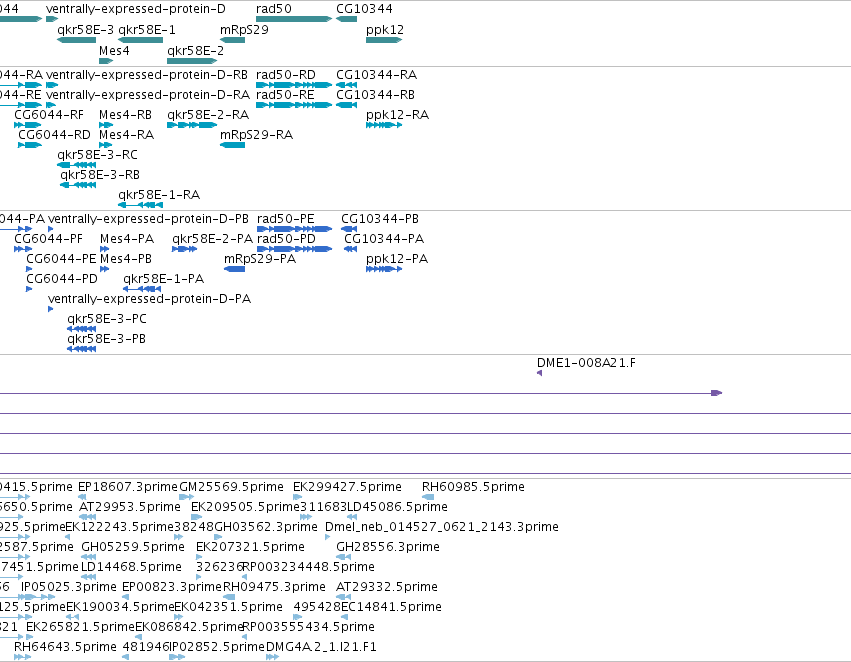
Task: Select the small purple arrow under DME1-008A21.F
Action: tap(539, 373)
